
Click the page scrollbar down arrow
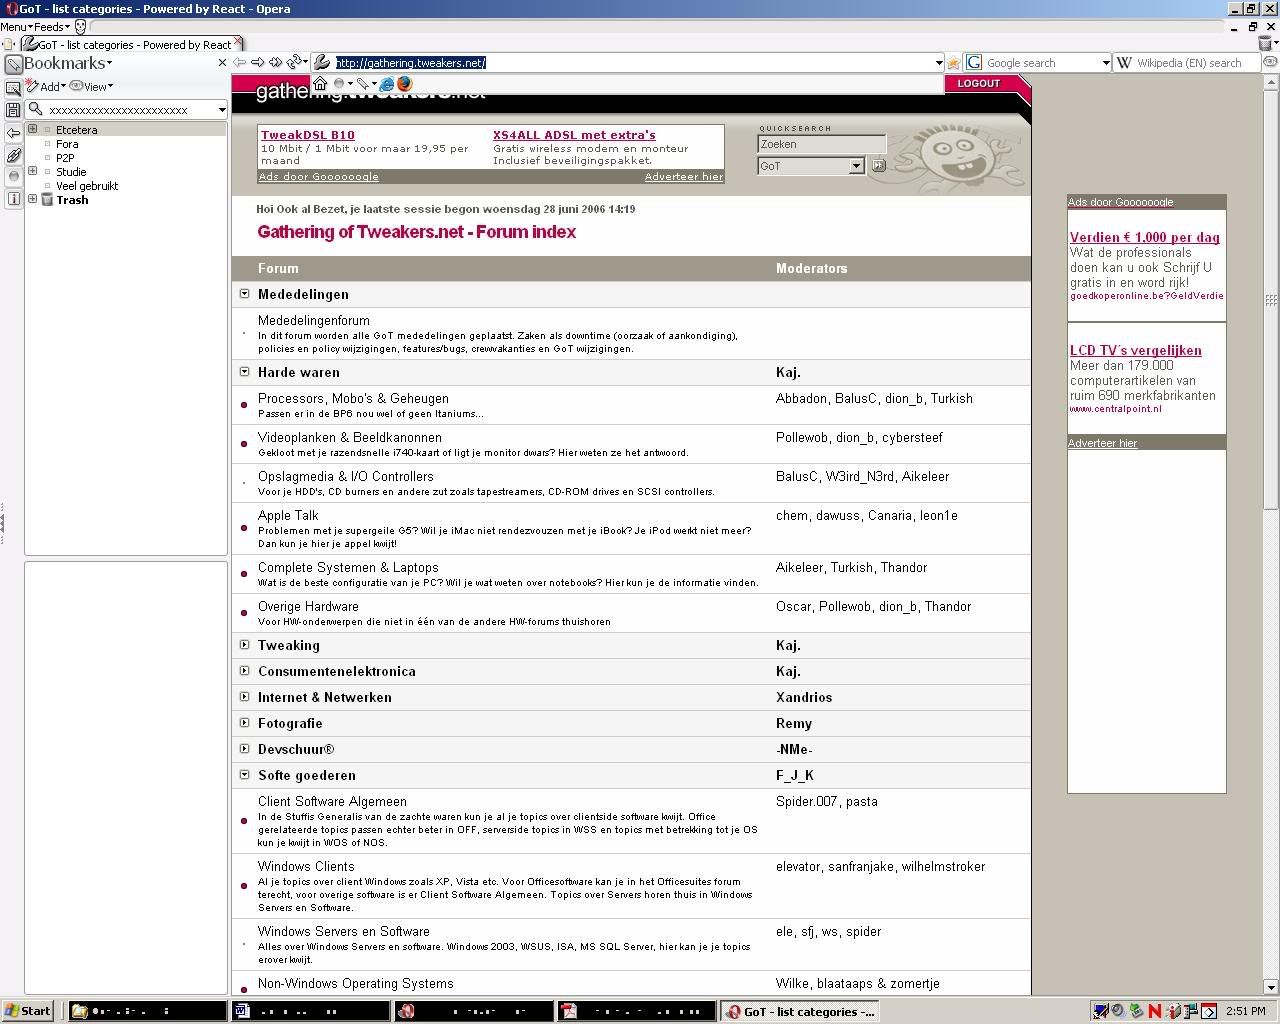click(1271, 987)
